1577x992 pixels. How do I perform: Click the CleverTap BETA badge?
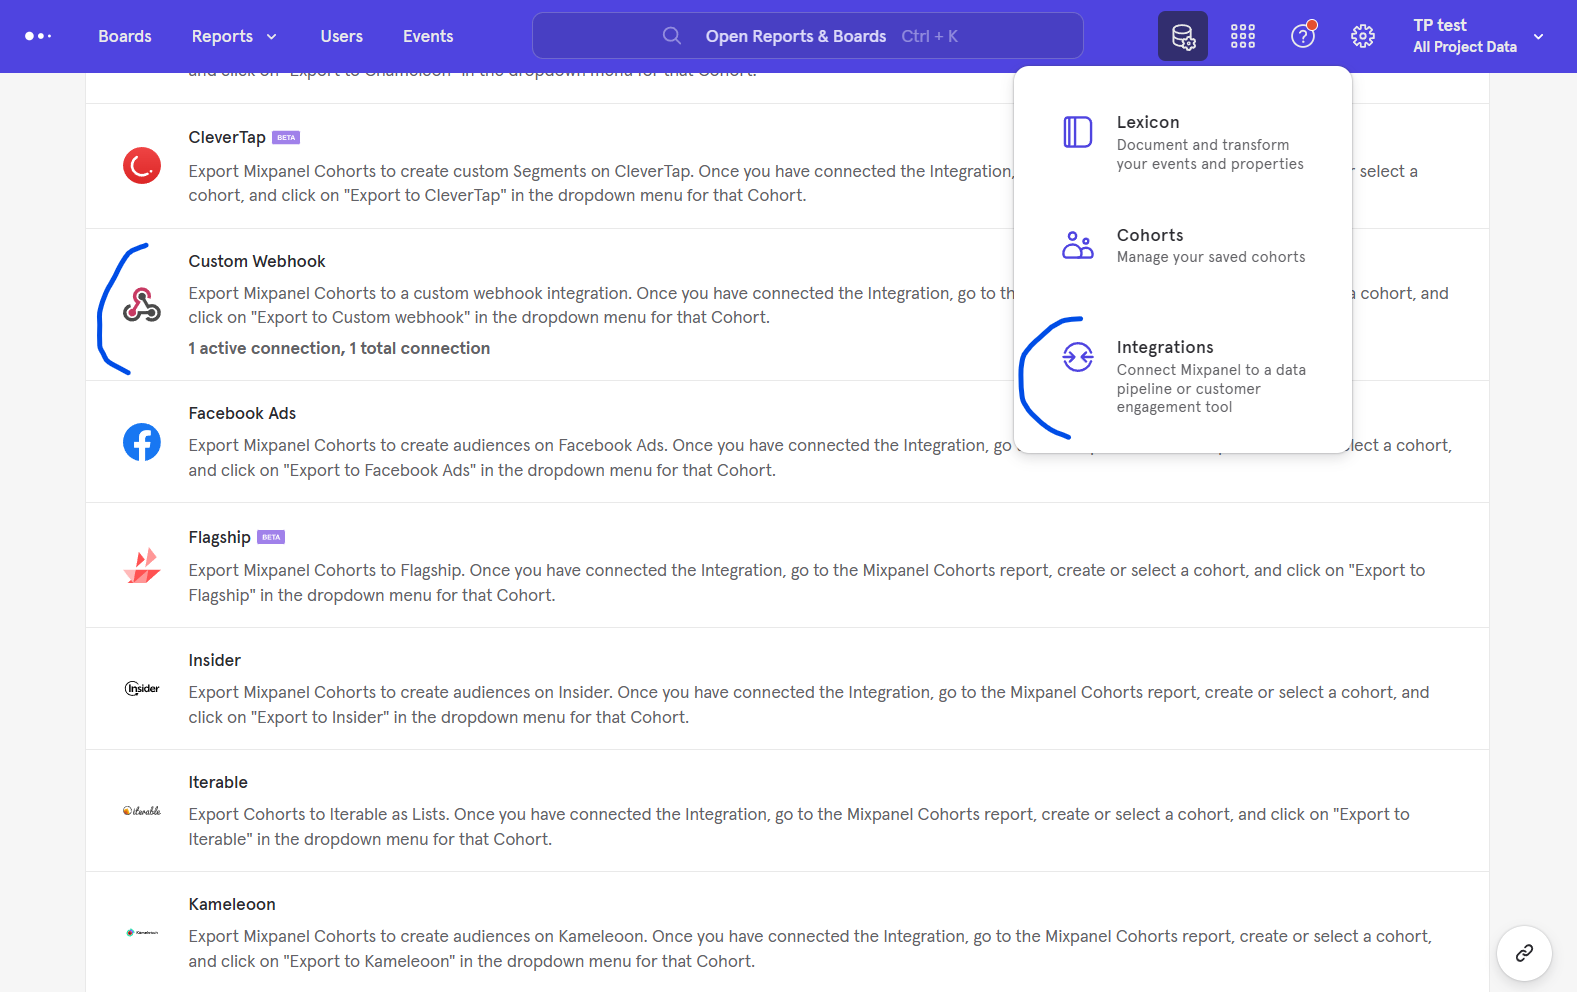[286, 138]
